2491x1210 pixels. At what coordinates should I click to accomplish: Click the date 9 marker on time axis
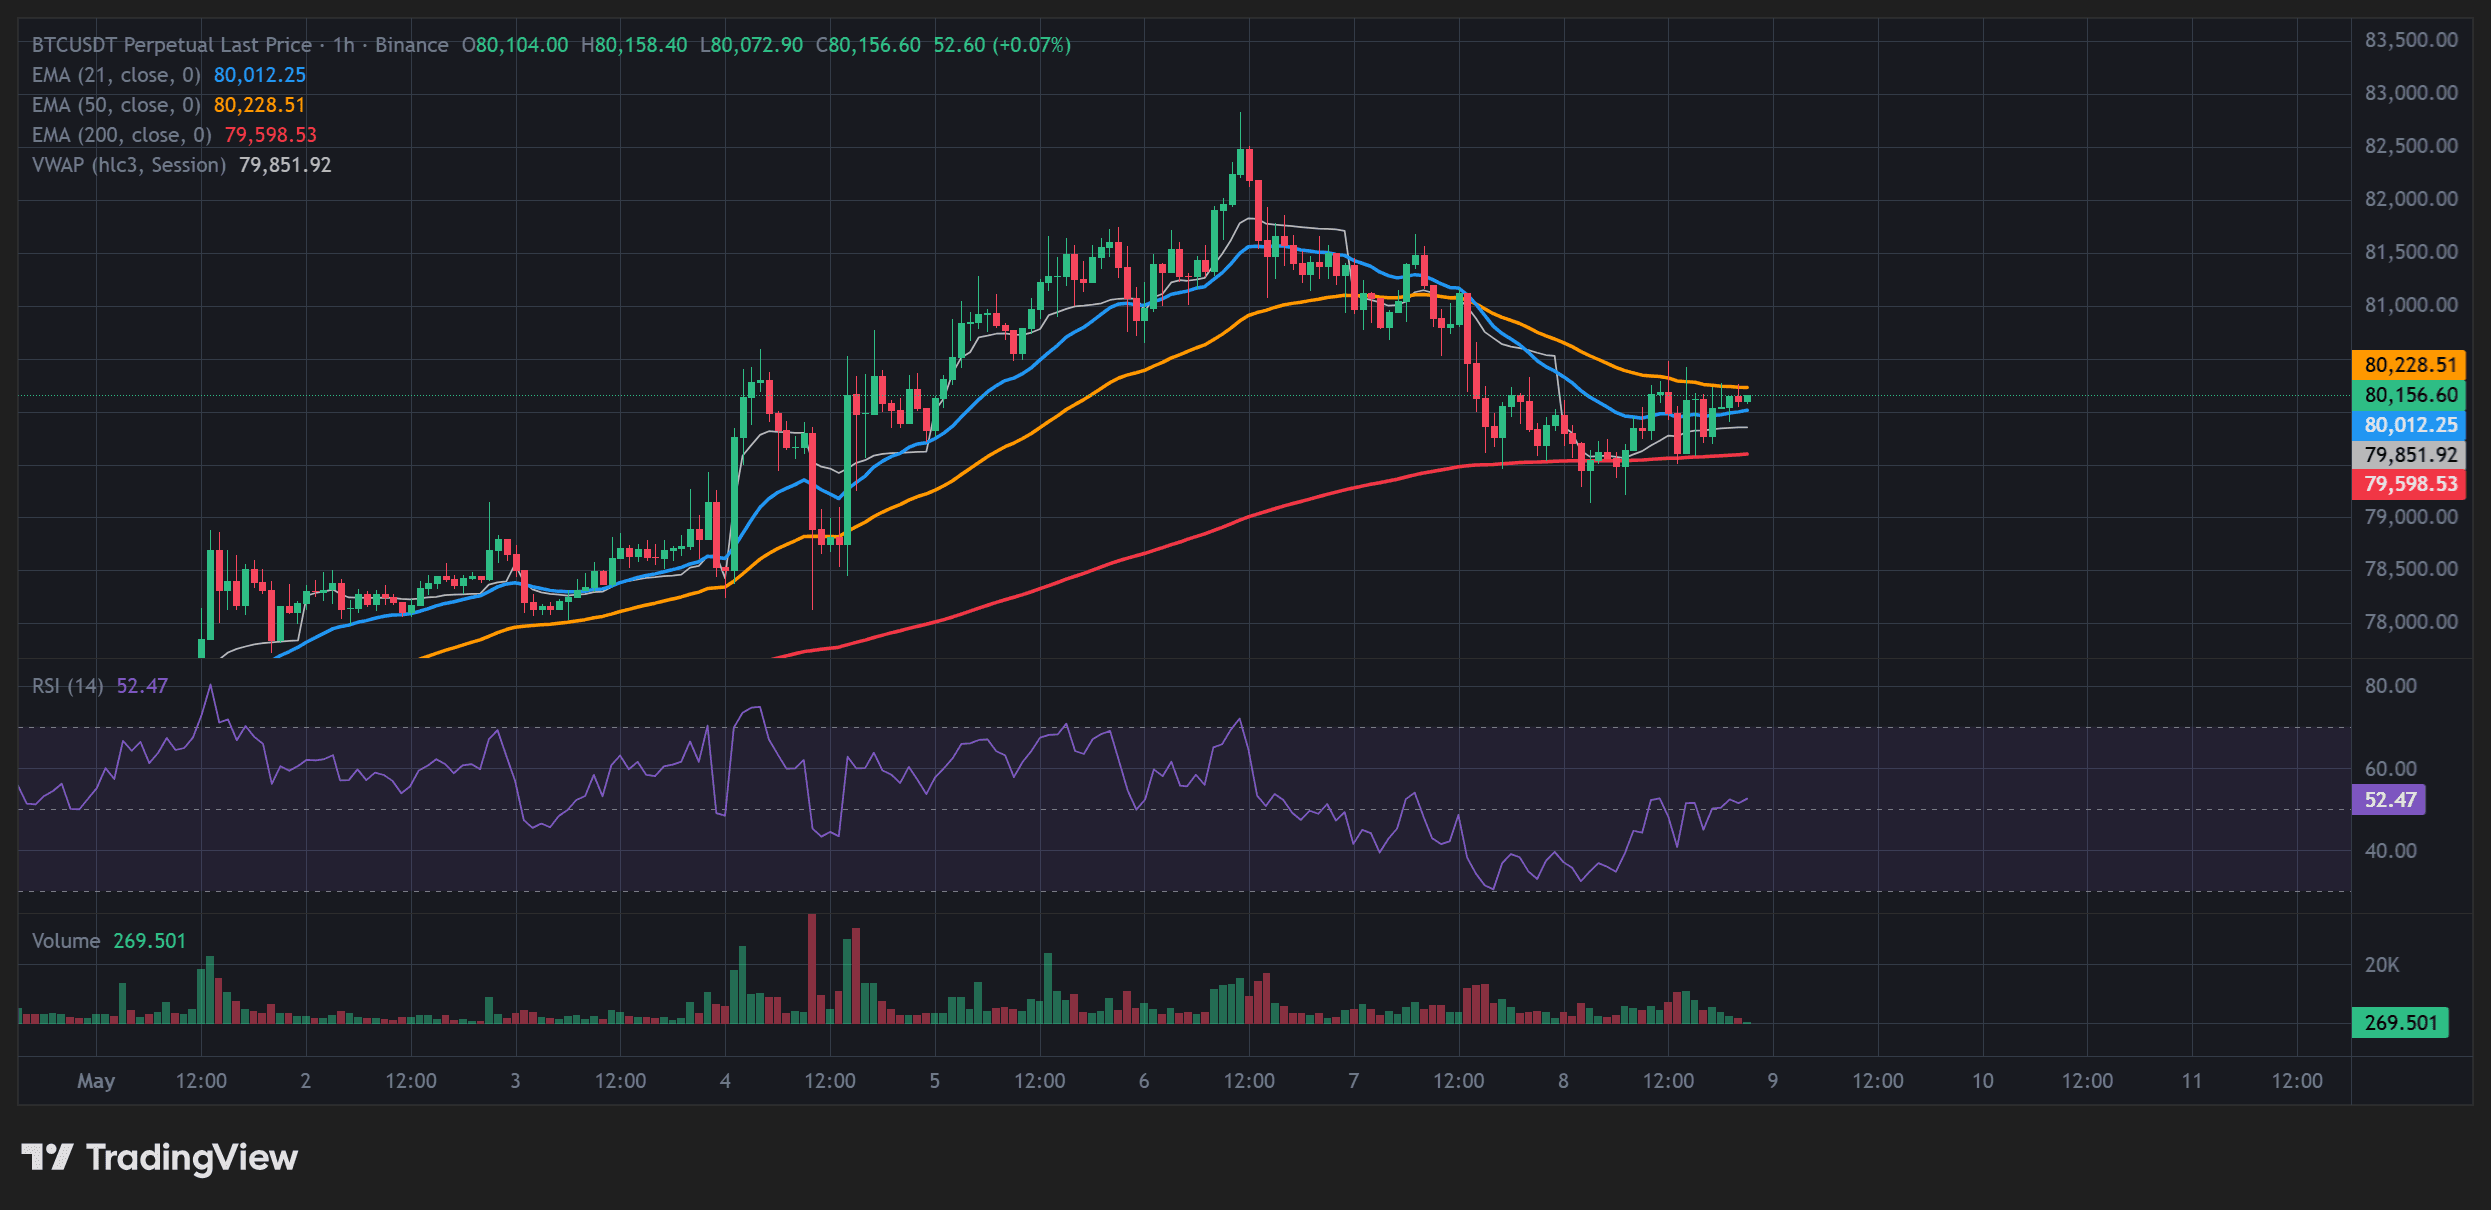[x=1773, y=1081]
